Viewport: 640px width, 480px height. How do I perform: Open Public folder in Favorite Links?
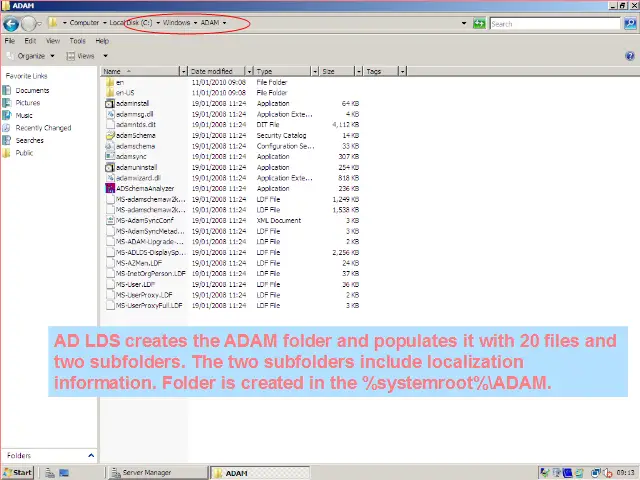[x=24, y=153]
